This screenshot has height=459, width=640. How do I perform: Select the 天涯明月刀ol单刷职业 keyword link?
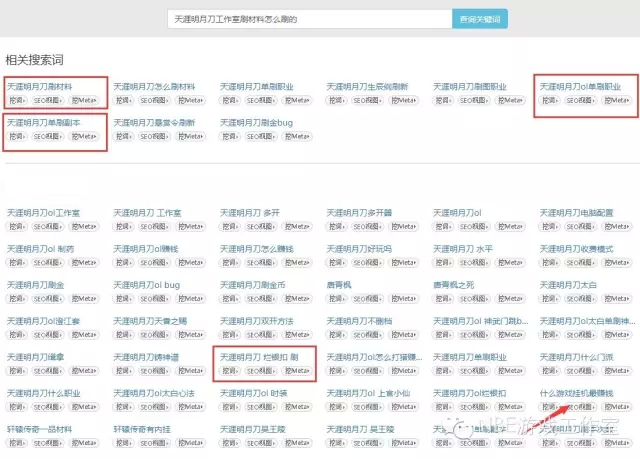coord(580,87)
